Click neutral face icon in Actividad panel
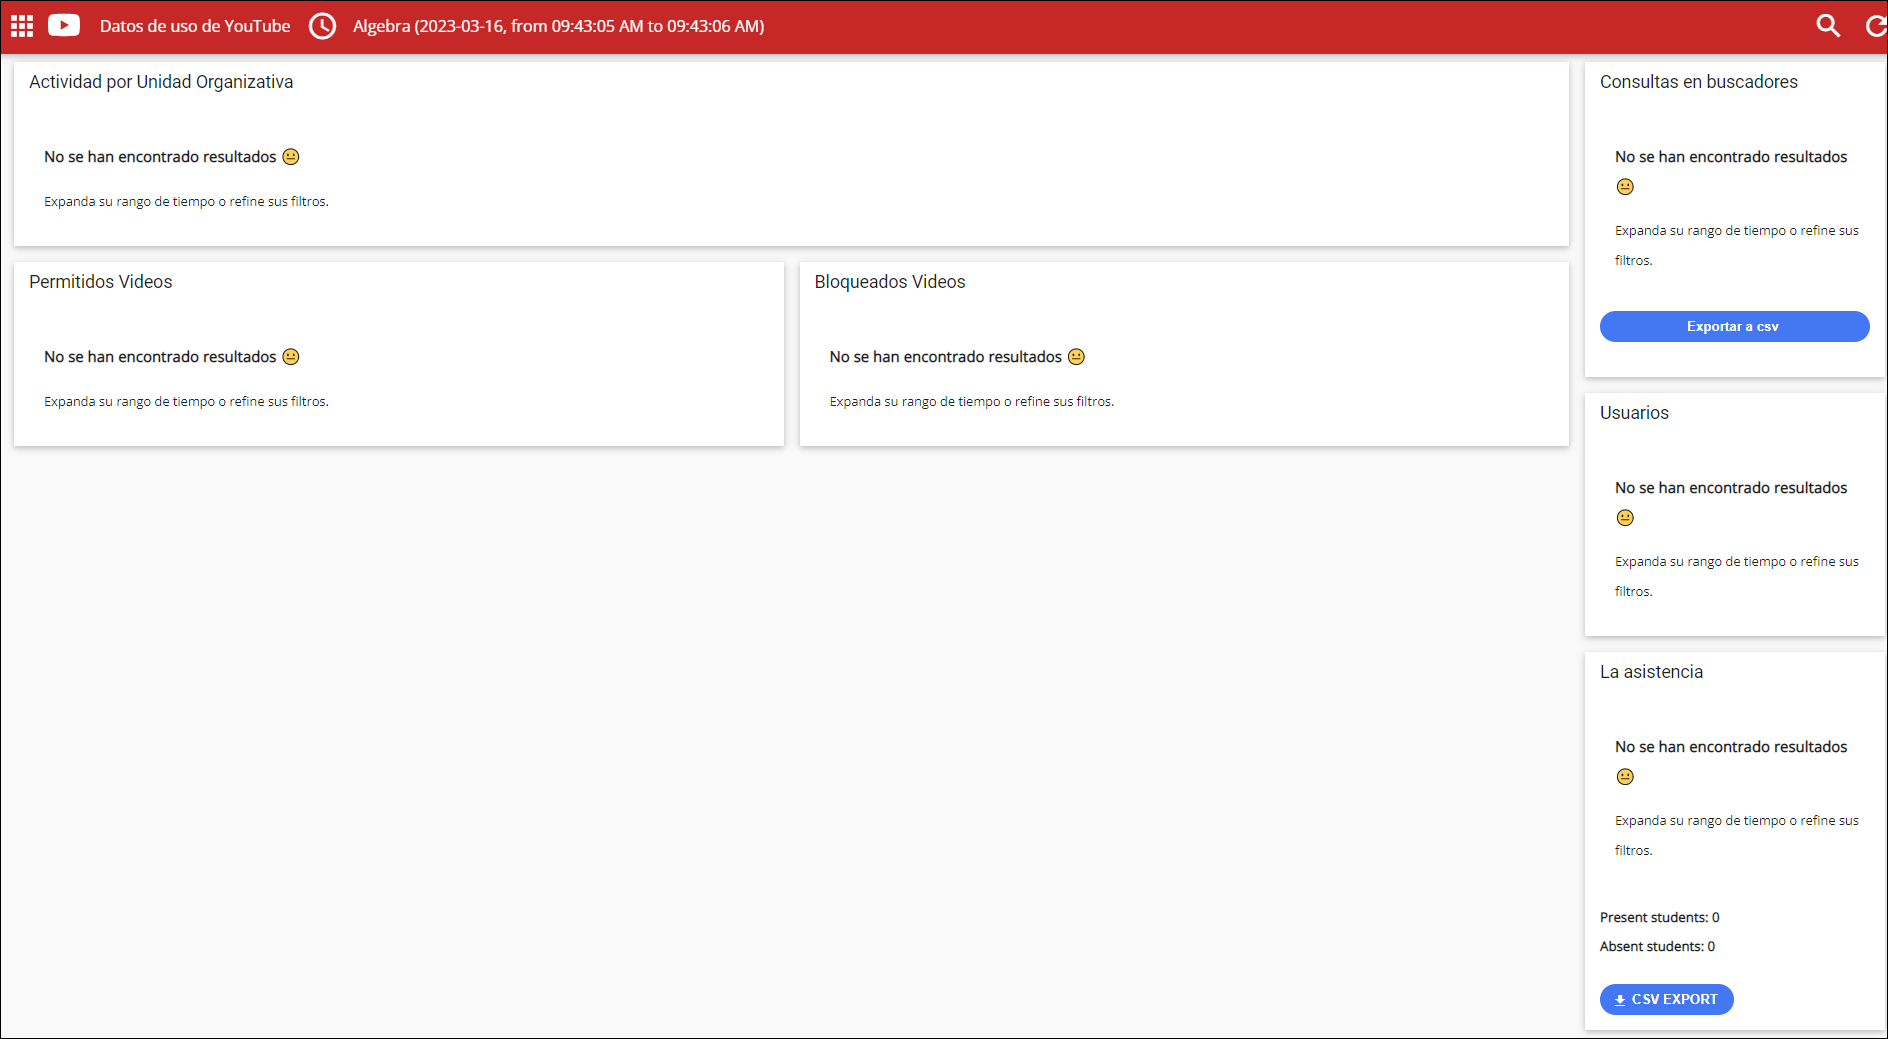 [x=291, y=157]
